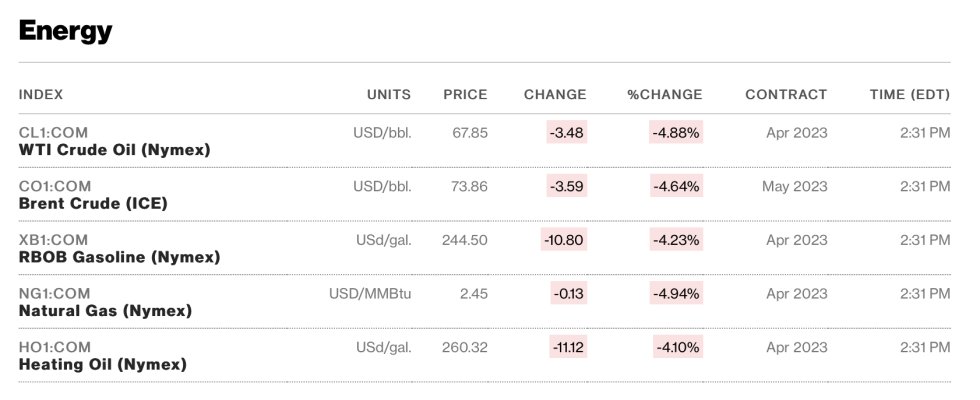The width and height of the screenshot is (980, 400).
Task: Select the CO1:COM ticker symbol
Action: pos(54,186)
